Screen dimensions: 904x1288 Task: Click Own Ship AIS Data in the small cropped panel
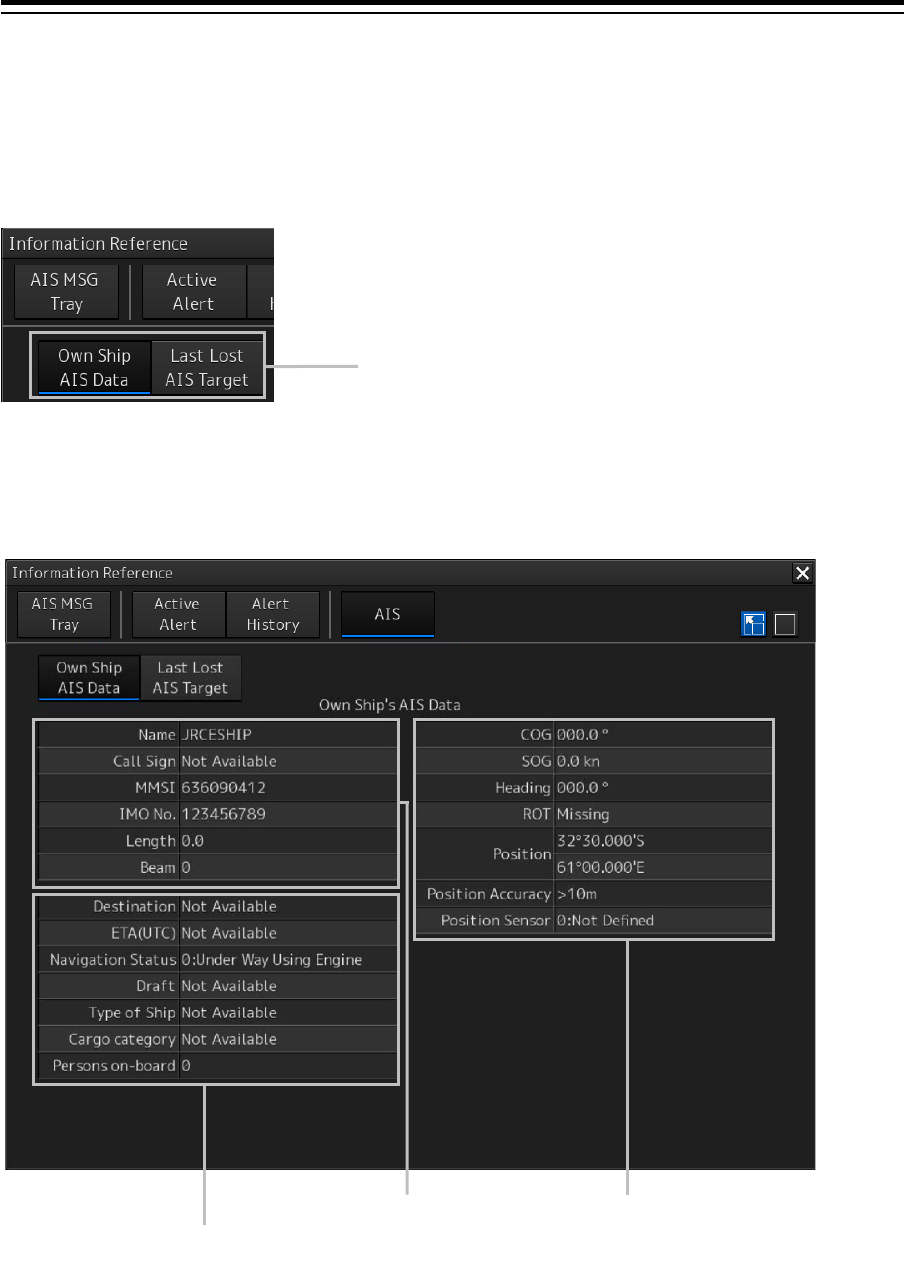click(x=95, y=367)
